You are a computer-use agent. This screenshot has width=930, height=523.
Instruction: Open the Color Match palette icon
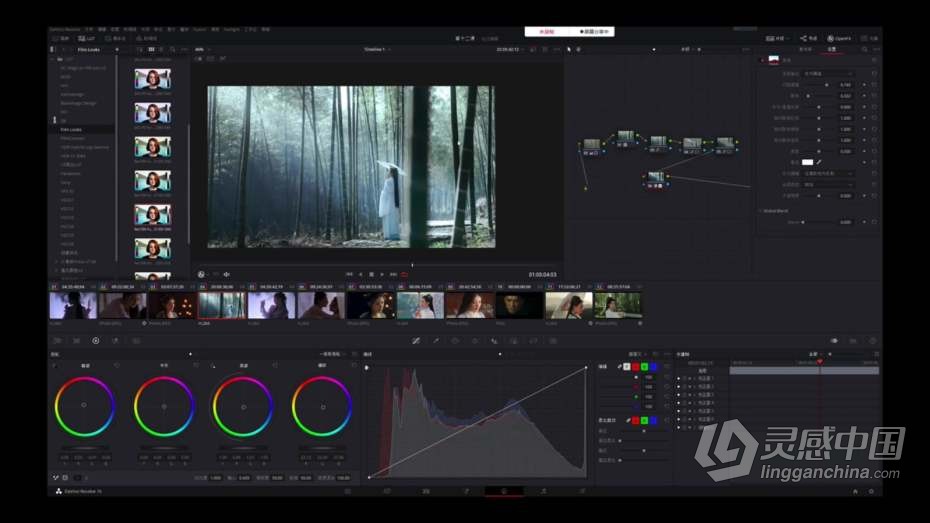[77, 341]
